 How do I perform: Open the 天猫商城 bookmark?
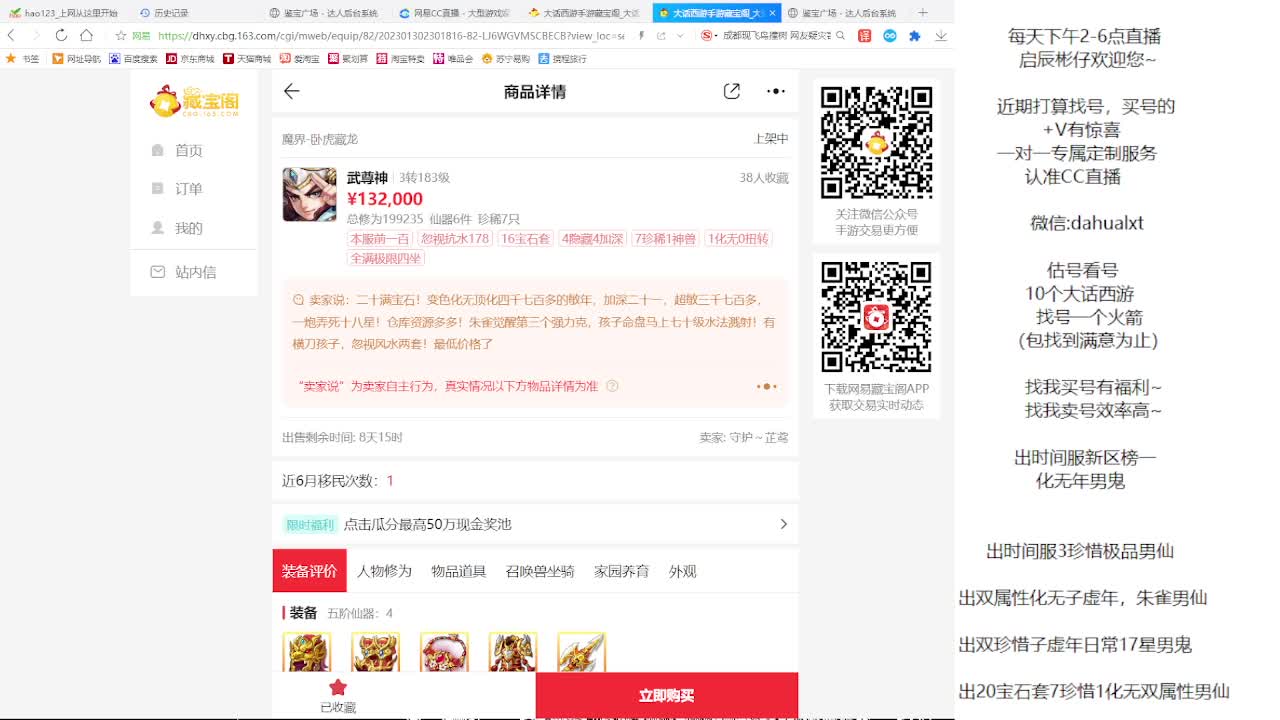click(x=247, y=59)
